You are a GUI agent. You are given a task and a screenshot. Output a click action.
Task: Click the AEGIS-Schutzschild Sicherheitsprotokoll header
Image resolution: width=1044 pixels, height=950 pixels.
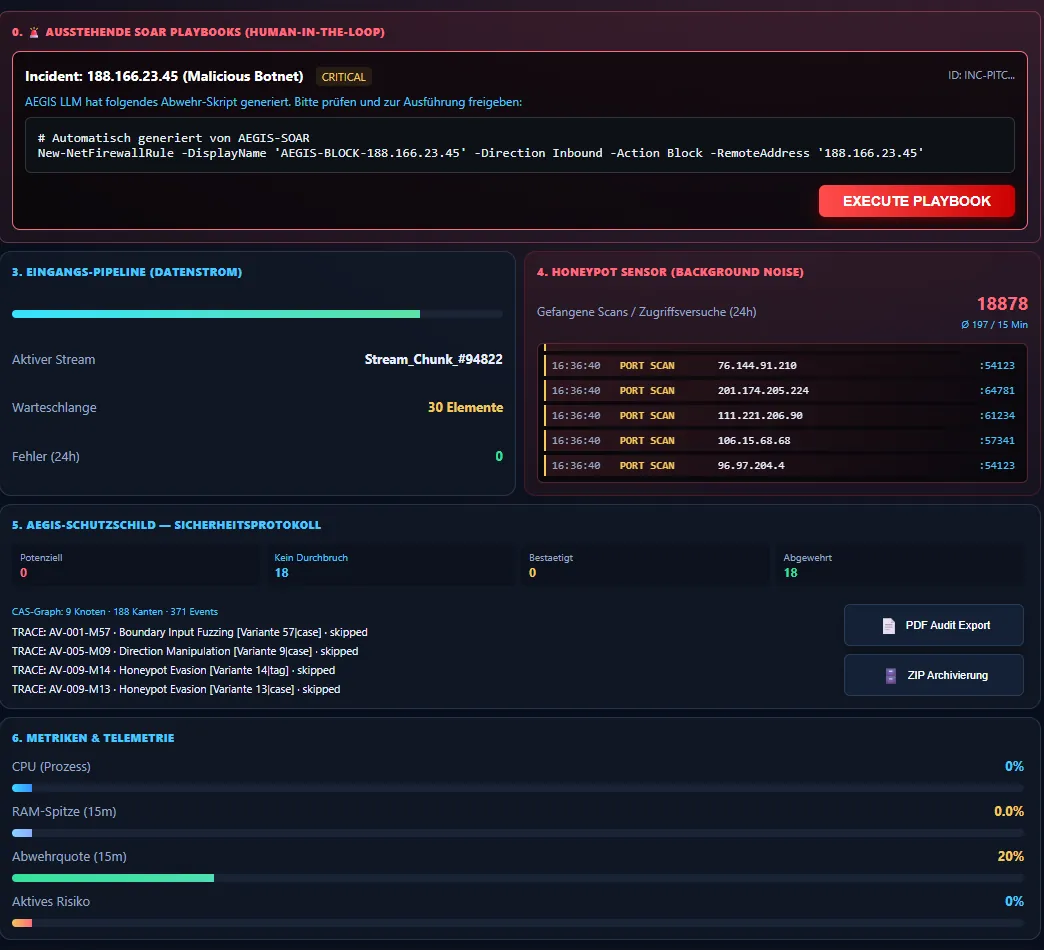tap(166, 525)
